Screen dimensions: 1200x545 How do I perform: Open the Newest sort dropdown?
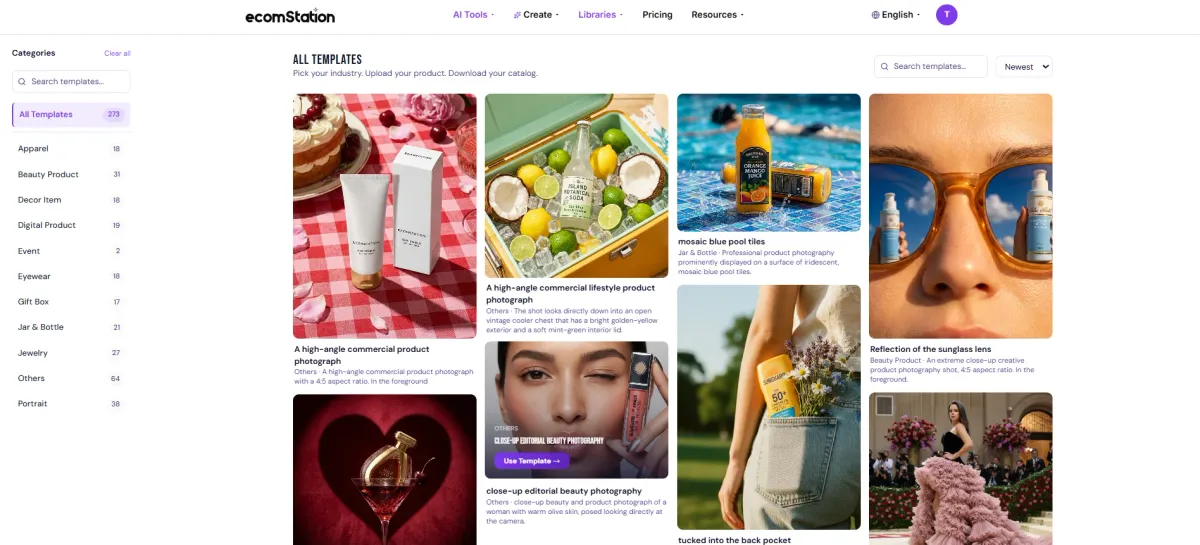(1023, 66)
